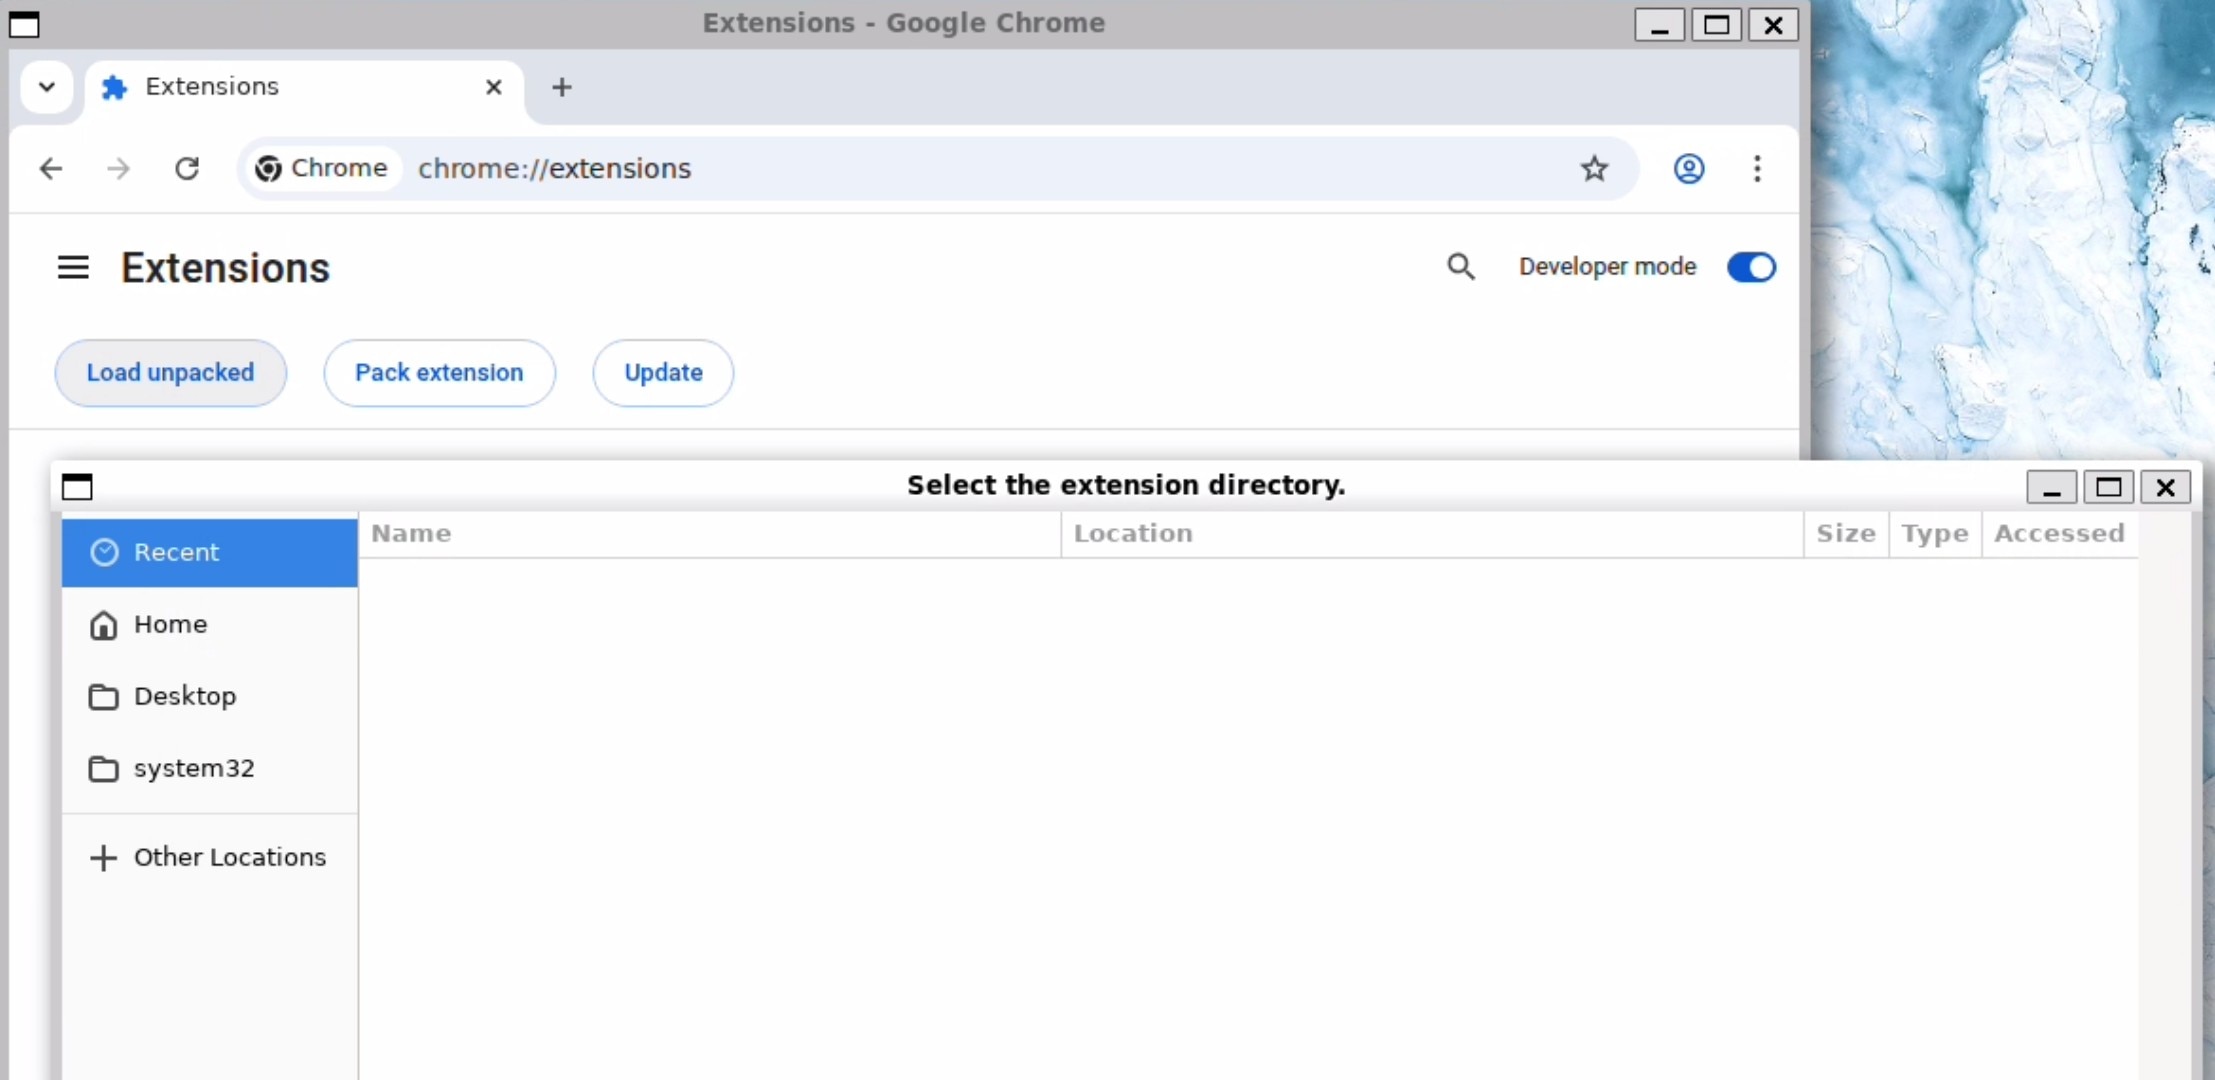Toggle Developer mode off
The height and width of the screenshot is (1080, 2215).
(x=1751, y=266)
